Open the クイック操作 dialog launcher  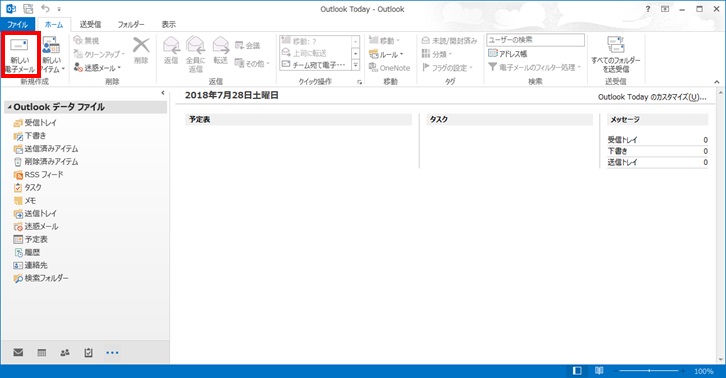click(359, 82)
